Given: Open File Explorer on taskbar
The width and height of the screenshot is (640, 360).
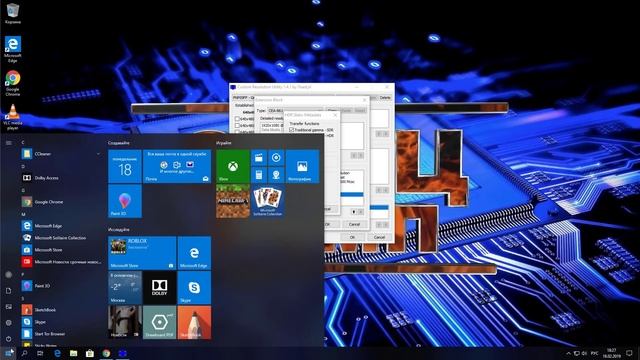Looking at the screenshot, I should pyautogui.click(x=73, y=353).
